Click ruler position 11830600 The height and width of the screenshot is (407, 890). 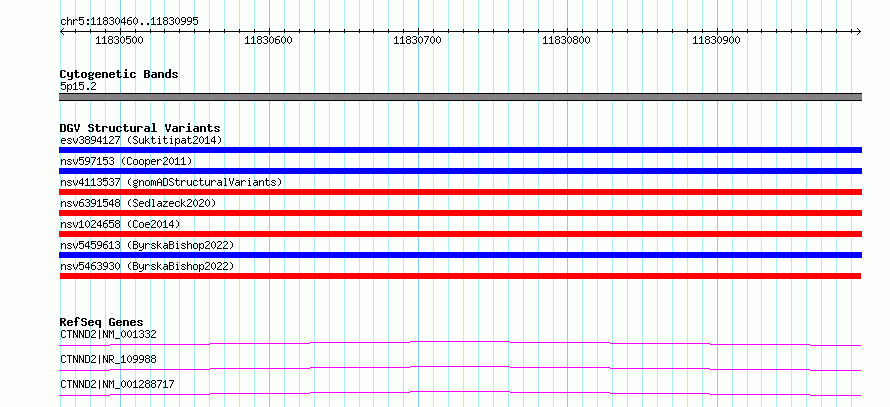(268, 40)
